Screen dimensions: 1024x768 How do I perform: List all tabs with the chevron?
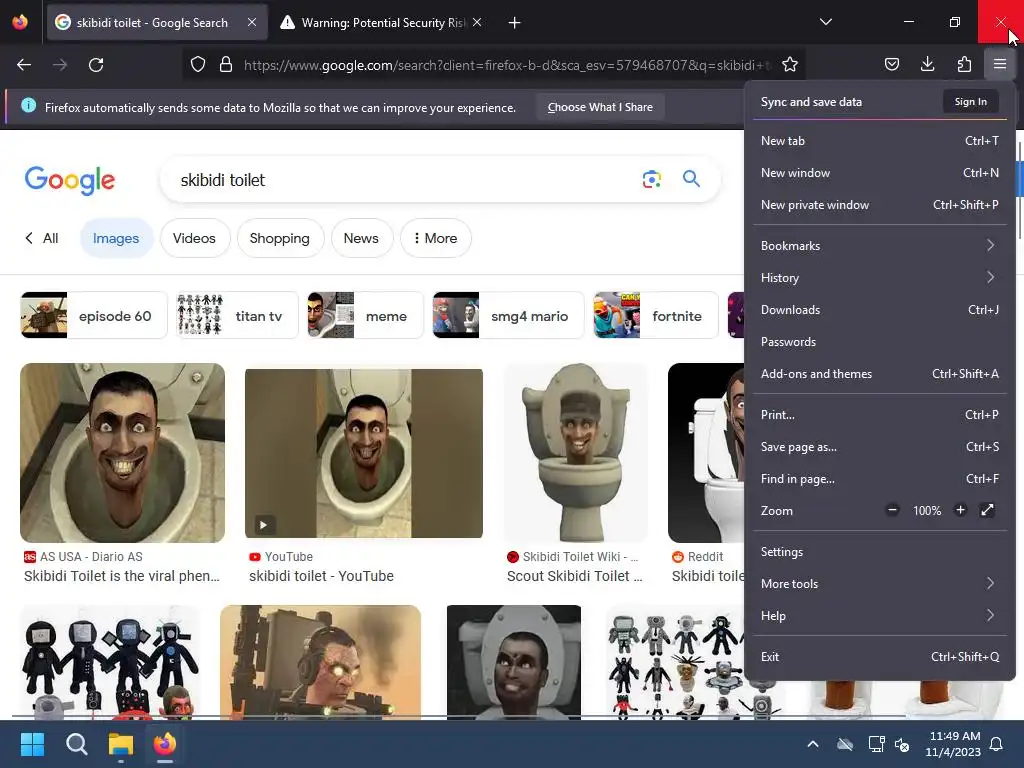coord(825,22)
